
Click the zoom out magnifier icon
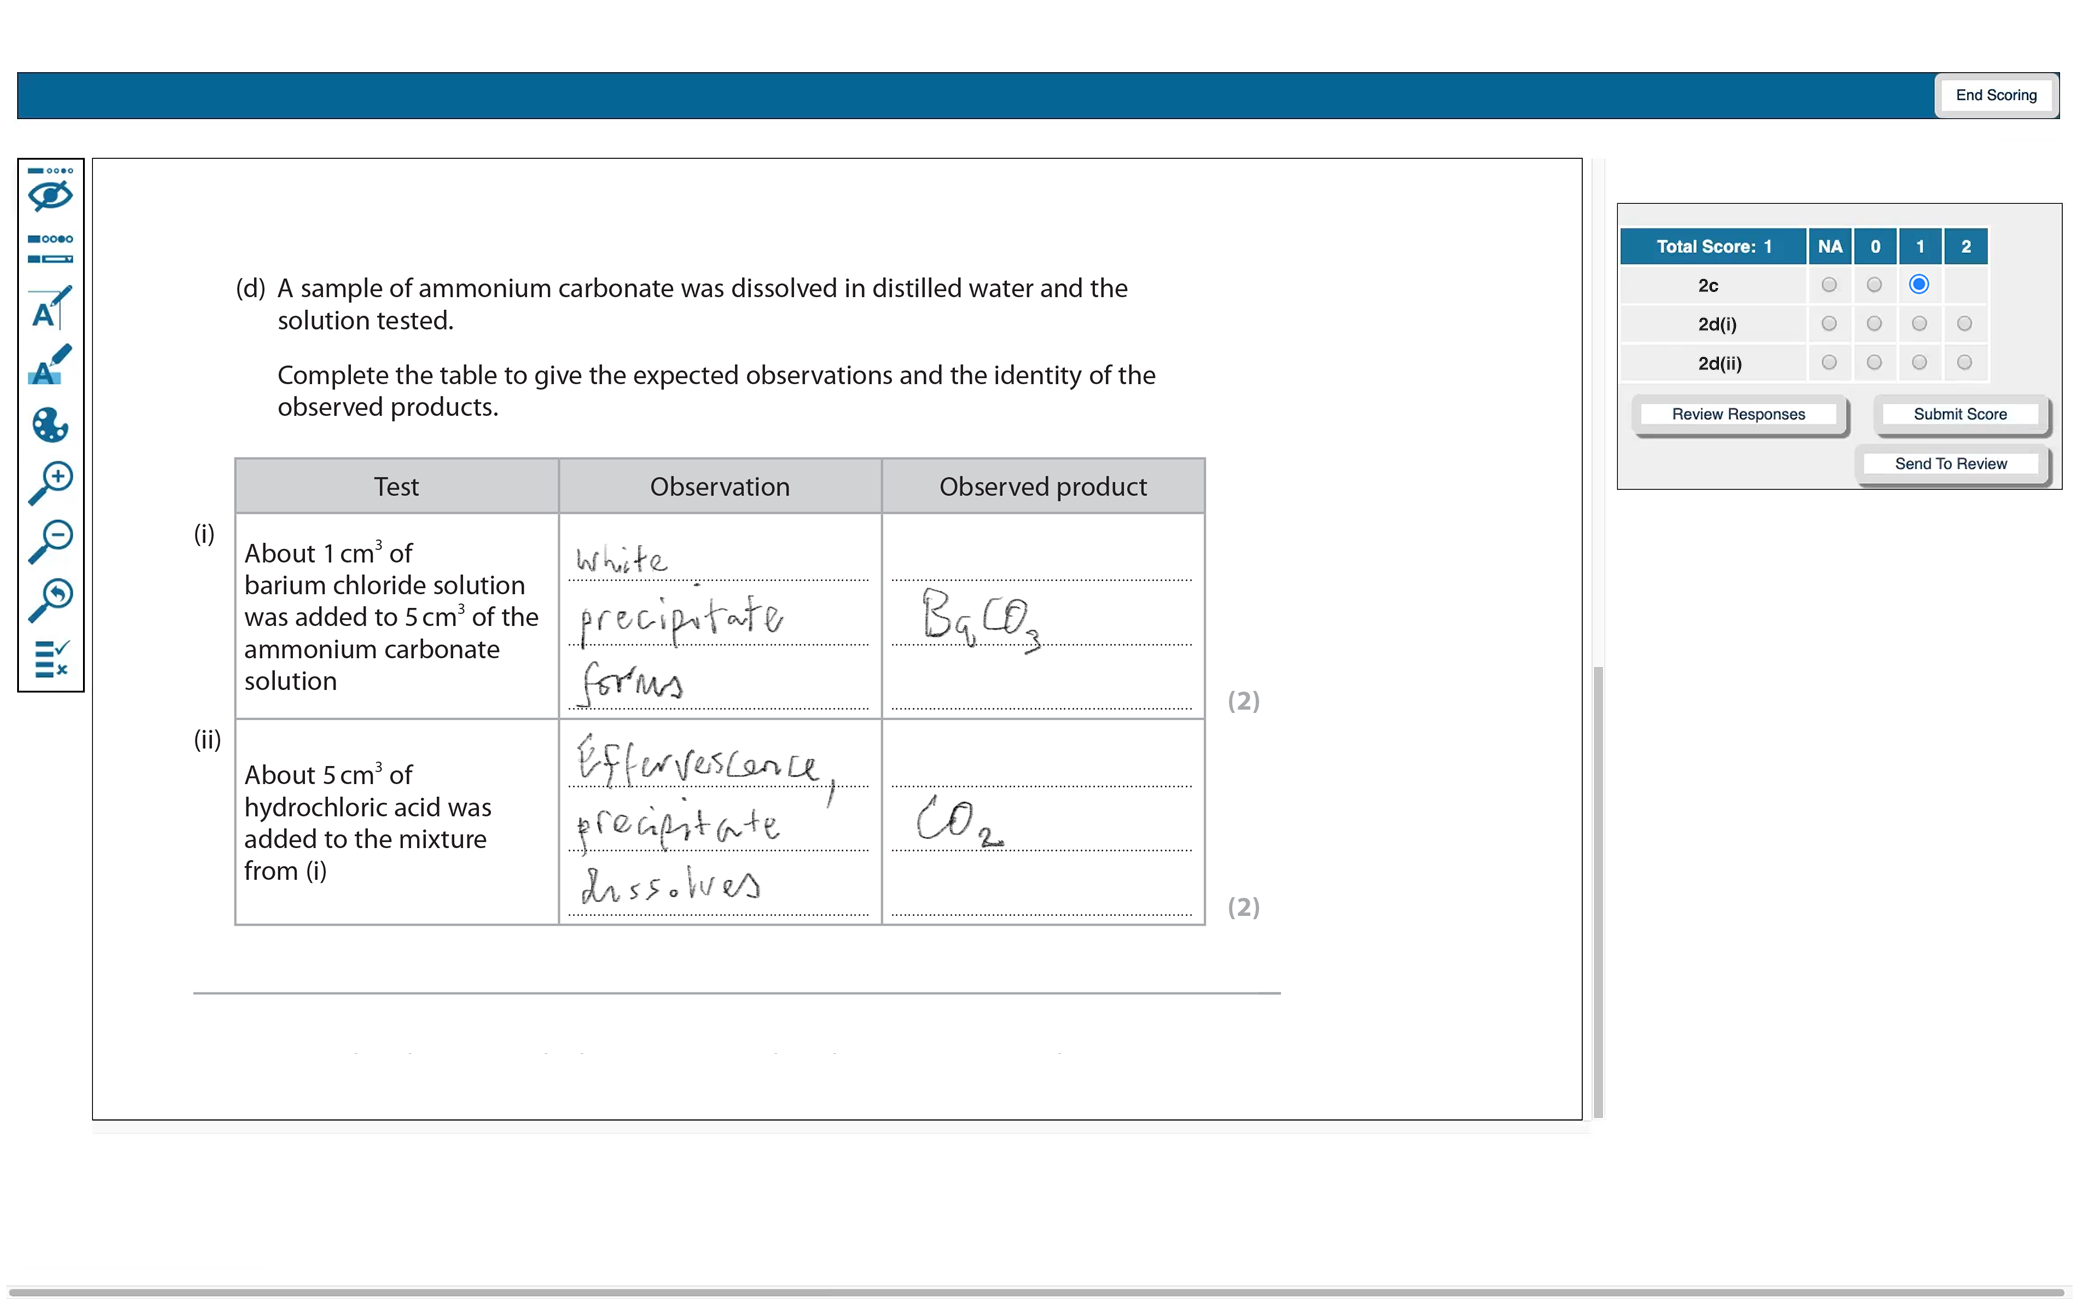click(50, 541)
